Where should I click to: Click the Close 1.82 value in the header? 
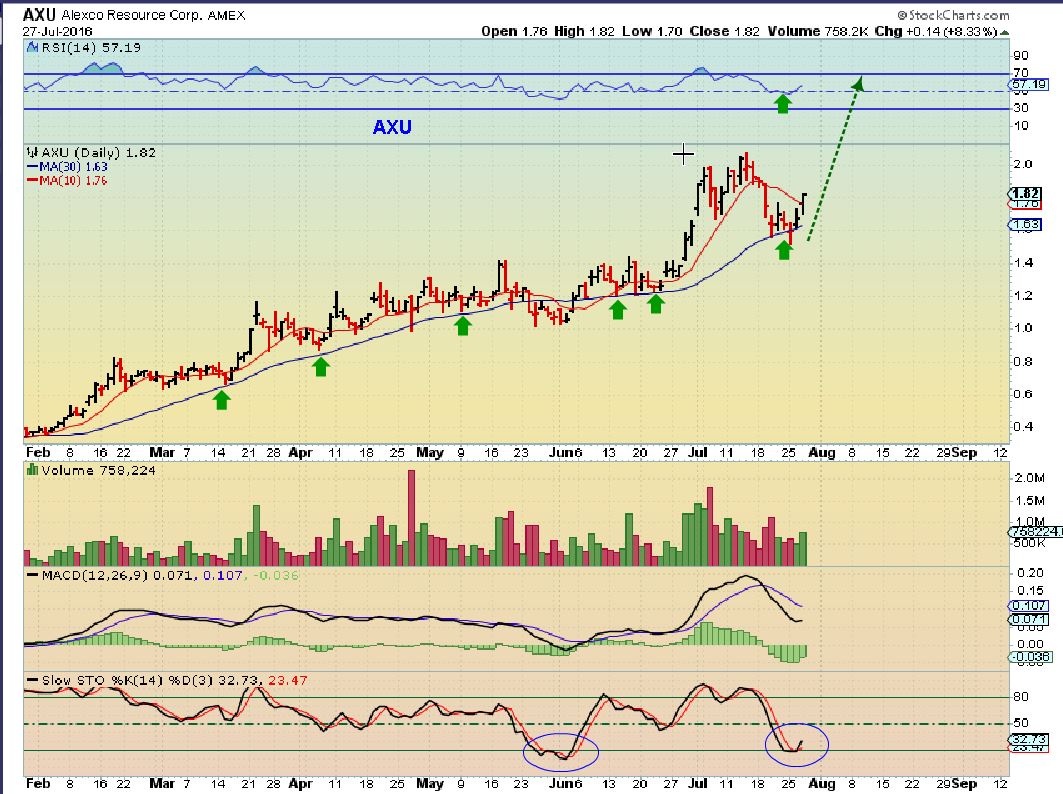coord(725,31)
